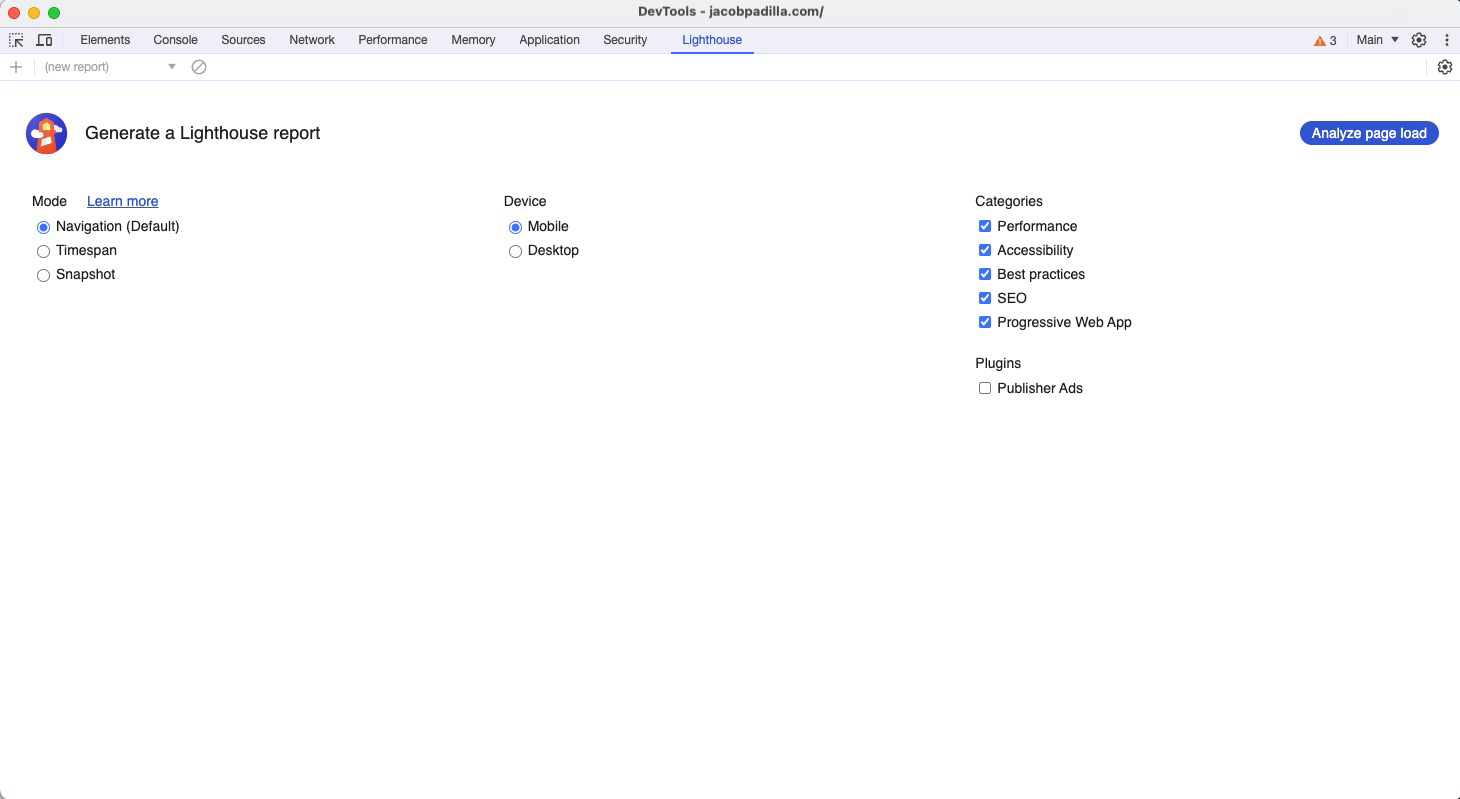The width and height of the screenshot is (1460, 799).
Task: Disable the SEO category checkbox
Action: [985, 298]
